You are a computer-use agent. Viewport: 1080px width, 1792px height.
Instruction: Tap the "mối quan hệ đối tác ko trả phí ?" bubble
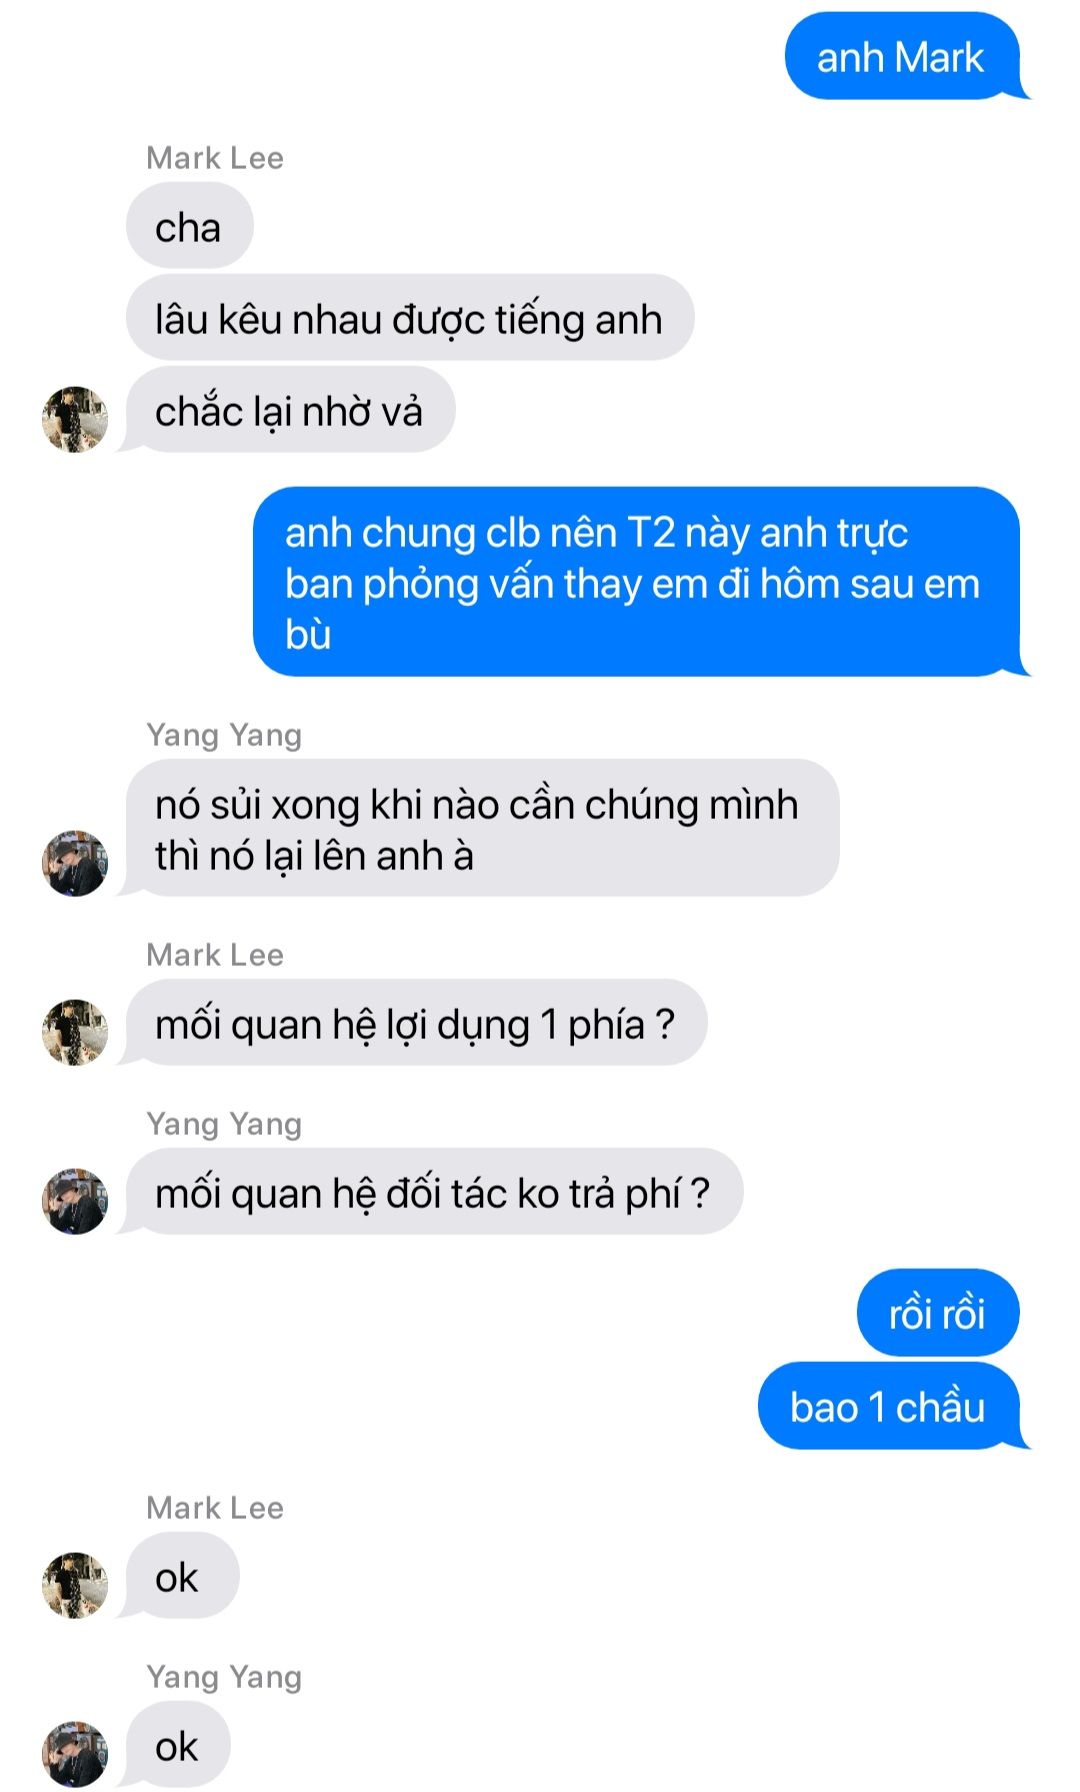click(x=432, y=1192)
